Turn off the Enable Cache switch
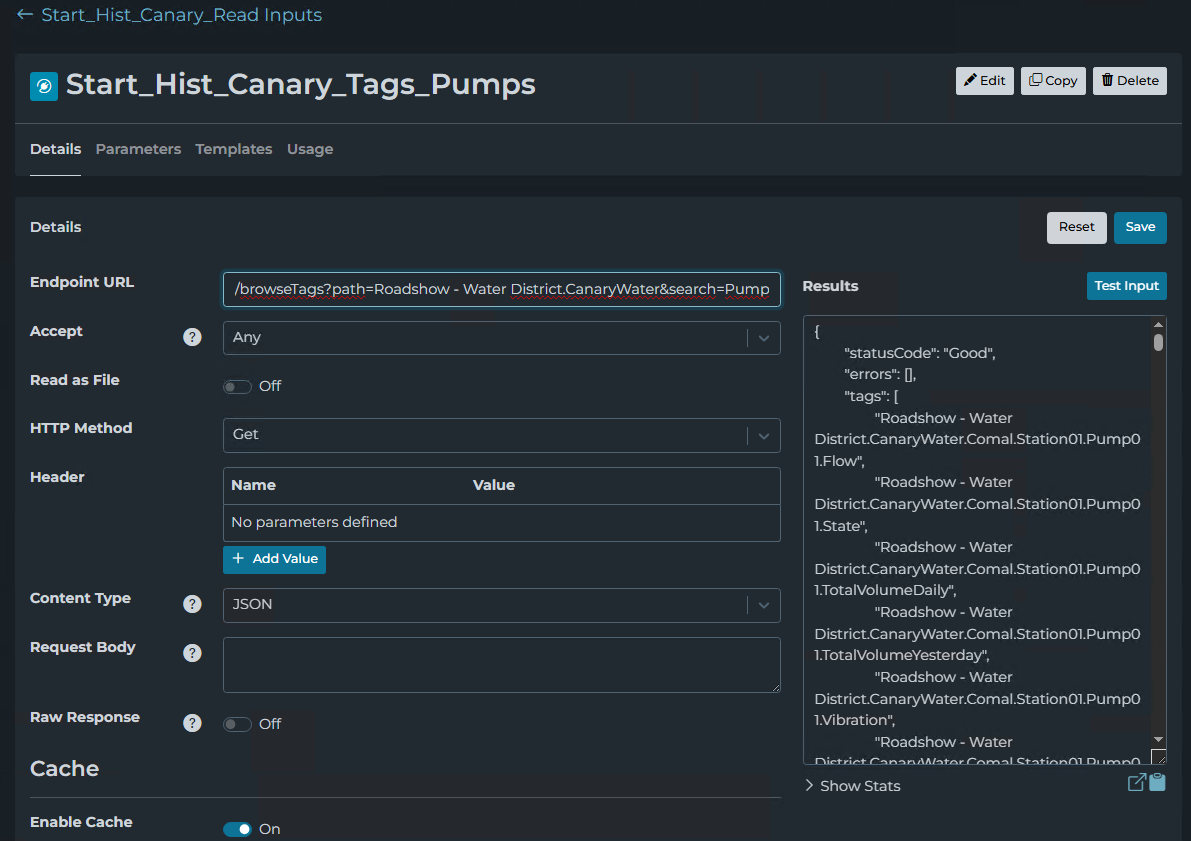Viewport: 1191px width, 841px height. coord(238,829)
